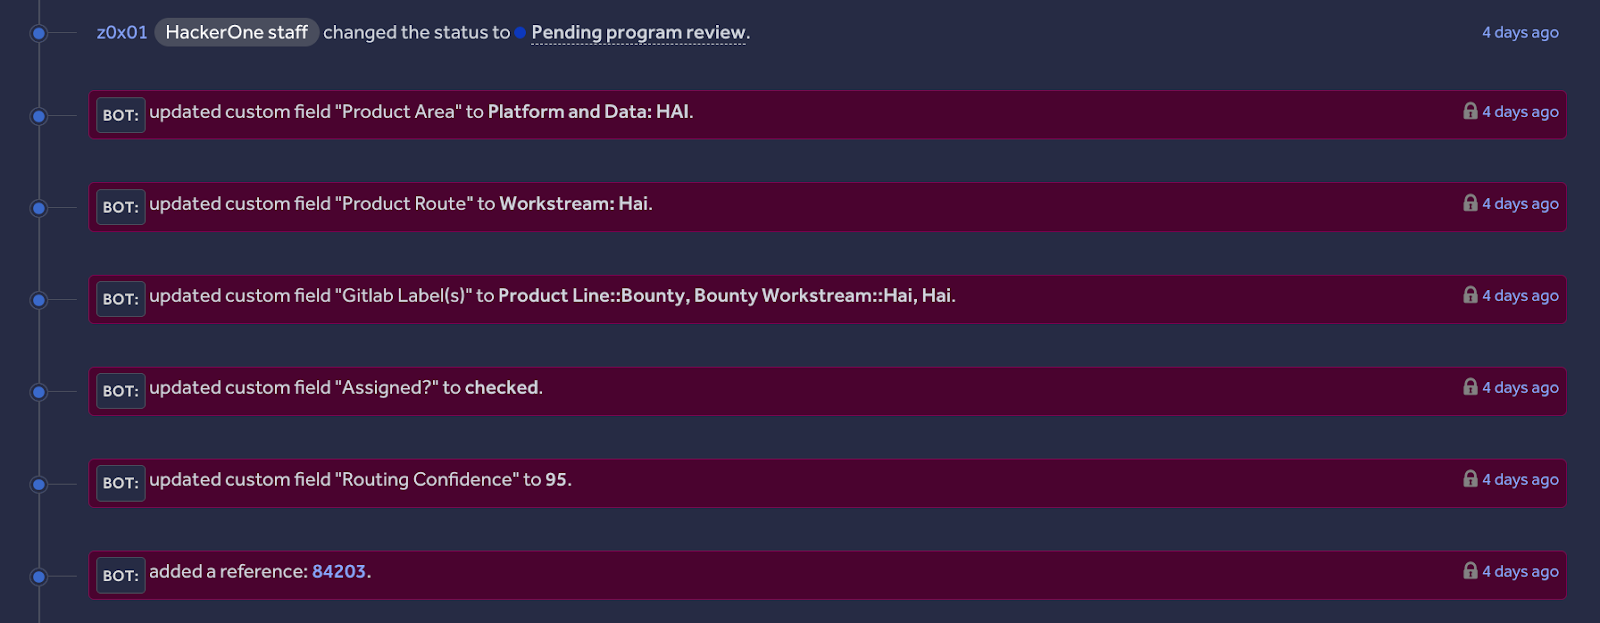1600x623 pixels.
Task: Click the lock icon on the added reference row
Action: pyautogui.click(x=1470, y=571)
